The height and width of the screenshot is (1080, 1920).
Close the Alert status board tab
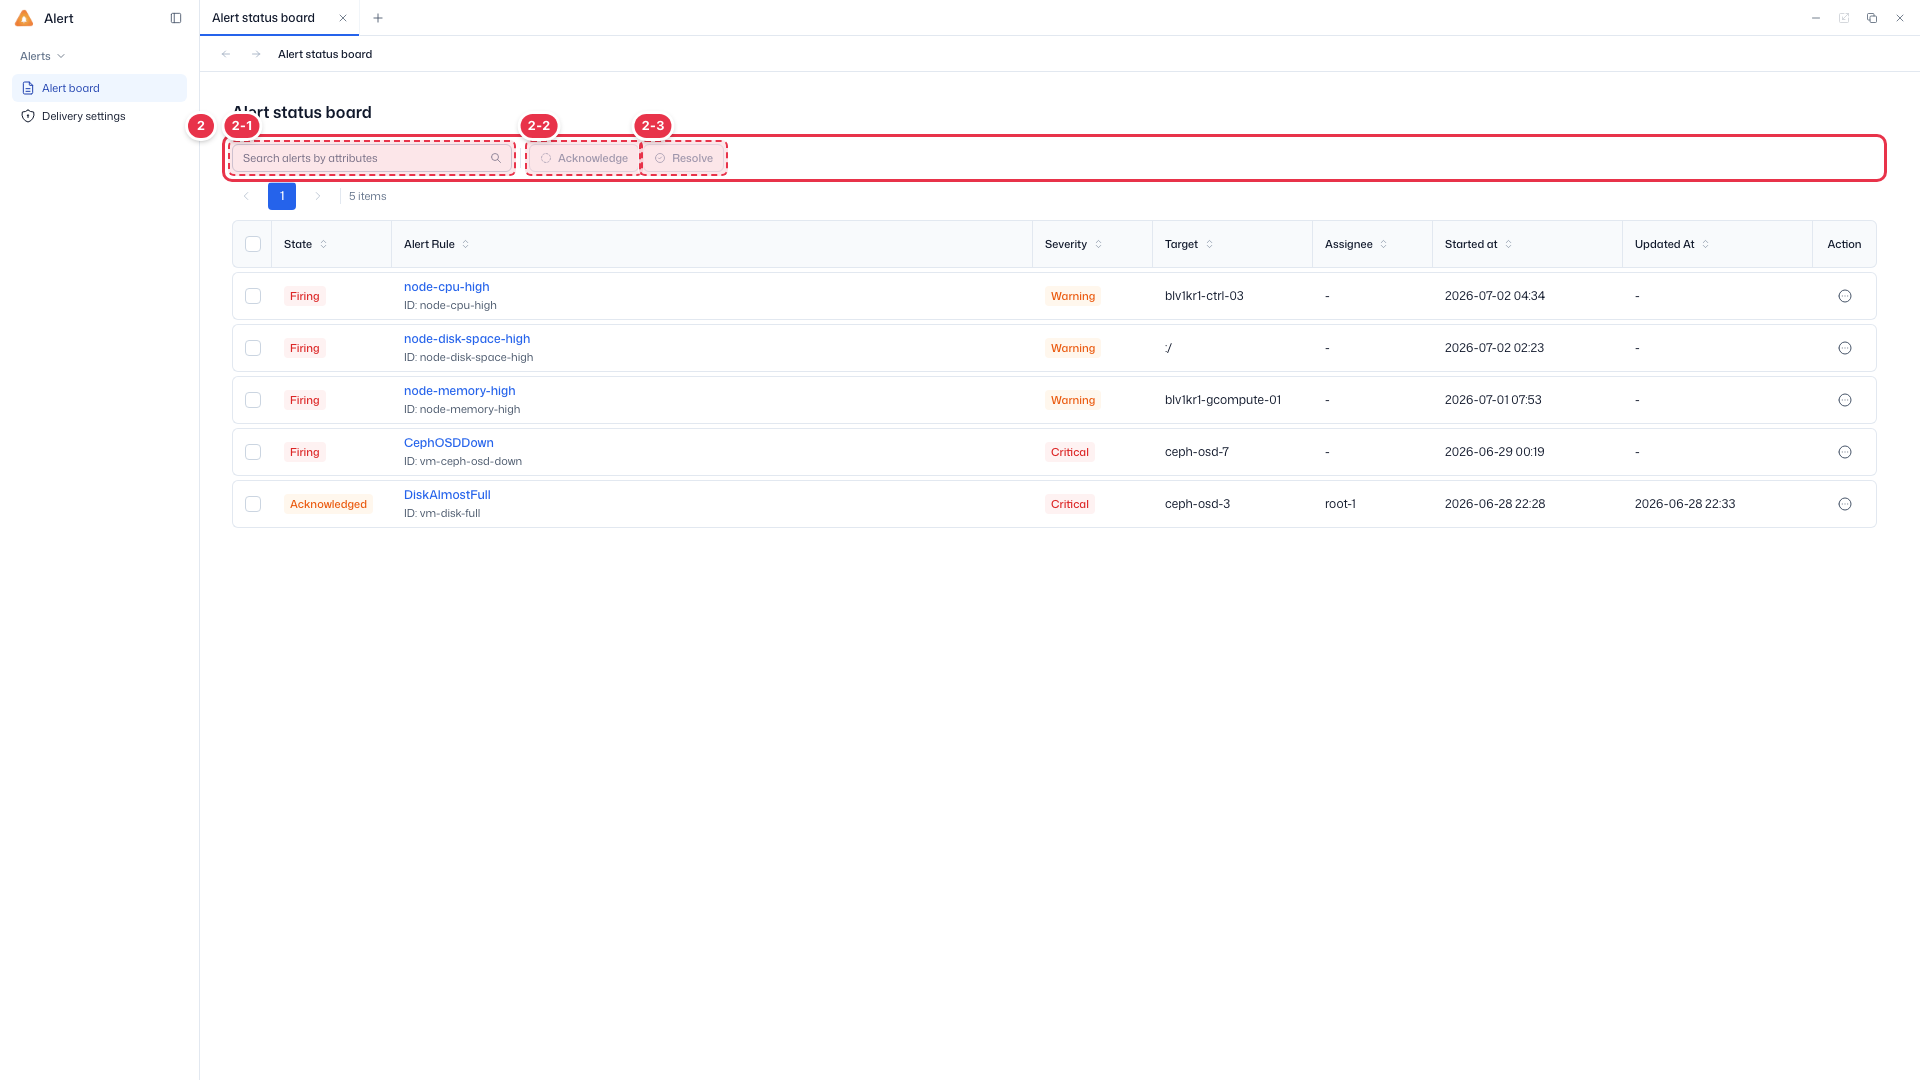tap(343, 18)
